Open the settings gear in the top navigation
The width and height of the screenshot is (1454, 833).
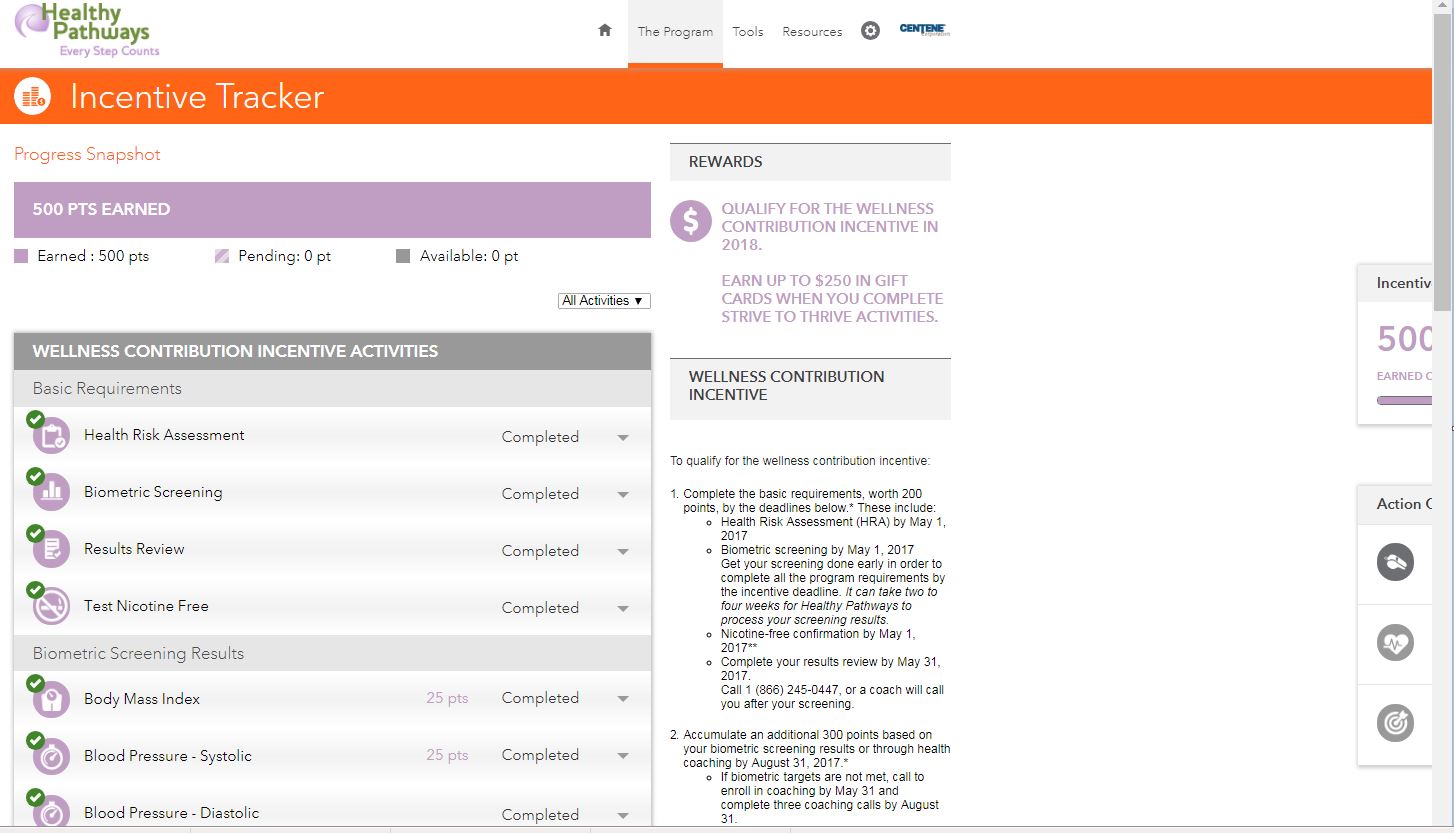869,31
